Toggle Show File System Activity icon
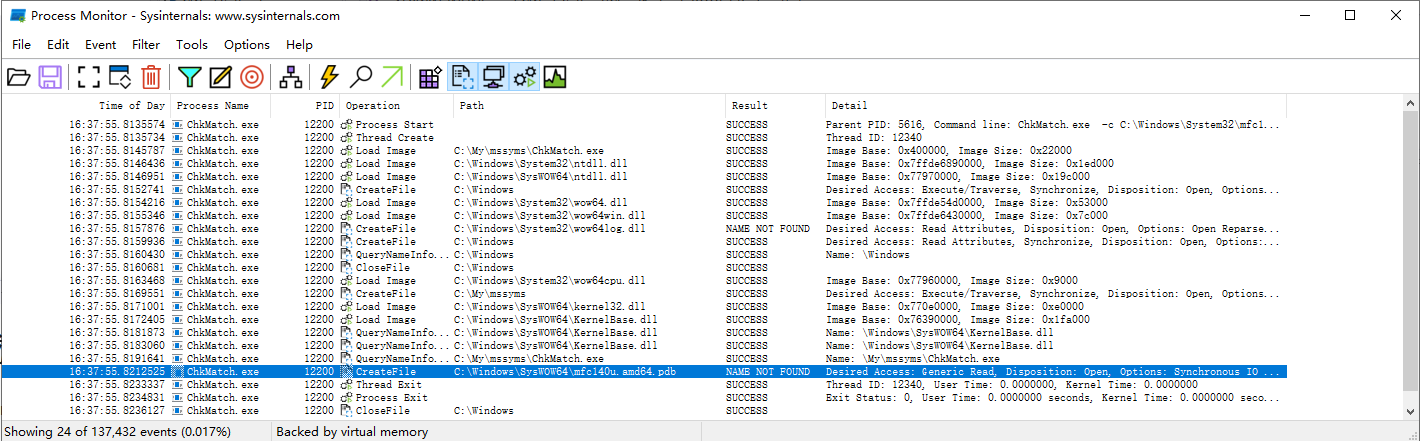Screen dimensions: 1420x441 coord(462,77)
